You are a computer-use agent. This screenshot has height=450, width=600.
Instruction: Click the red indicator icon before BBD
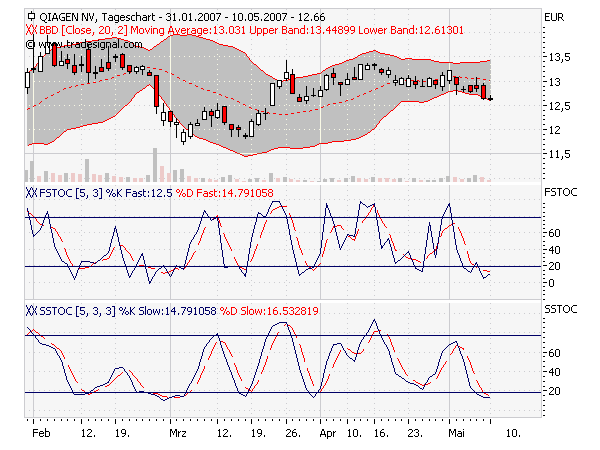click(31, 30)
